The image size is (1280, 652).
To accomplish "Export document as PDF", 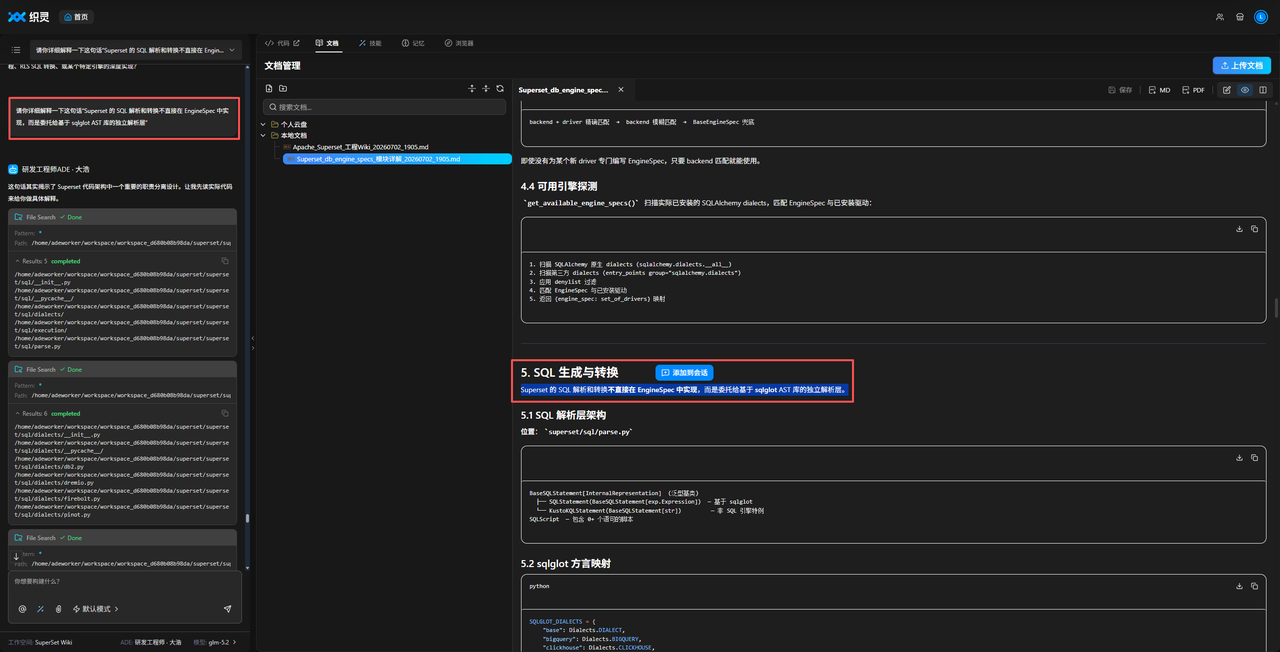I will (1194, 90).
